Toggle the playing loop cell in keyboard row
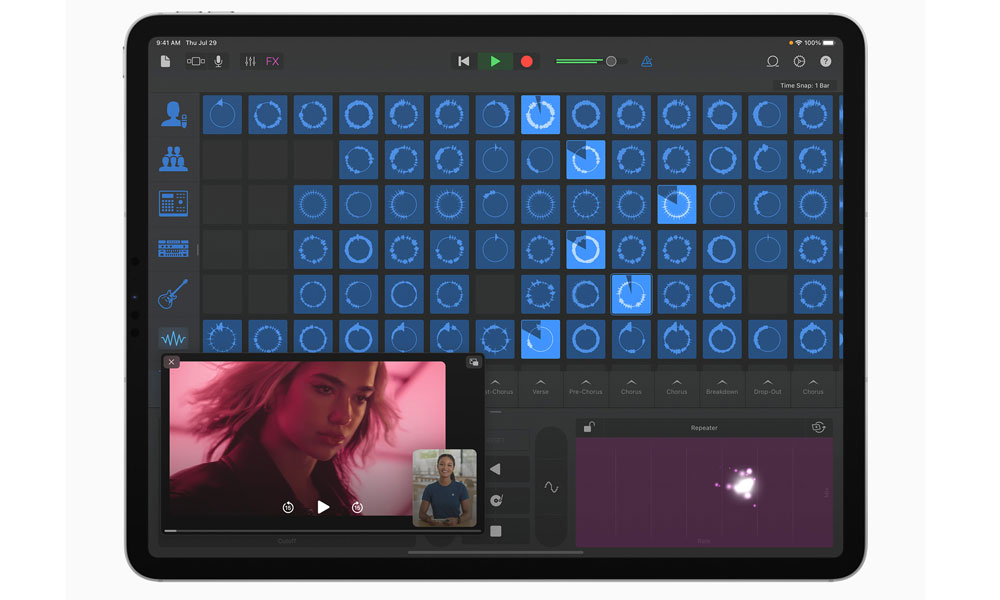This screenshot has width=1000, height=600. click(585, 249)
